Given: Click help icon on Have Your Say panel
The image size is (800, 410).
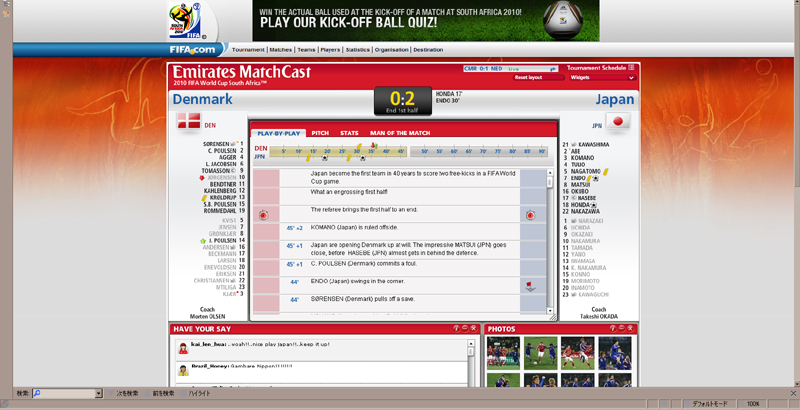Looking at the screenshot, I should (x=456, y=328).
